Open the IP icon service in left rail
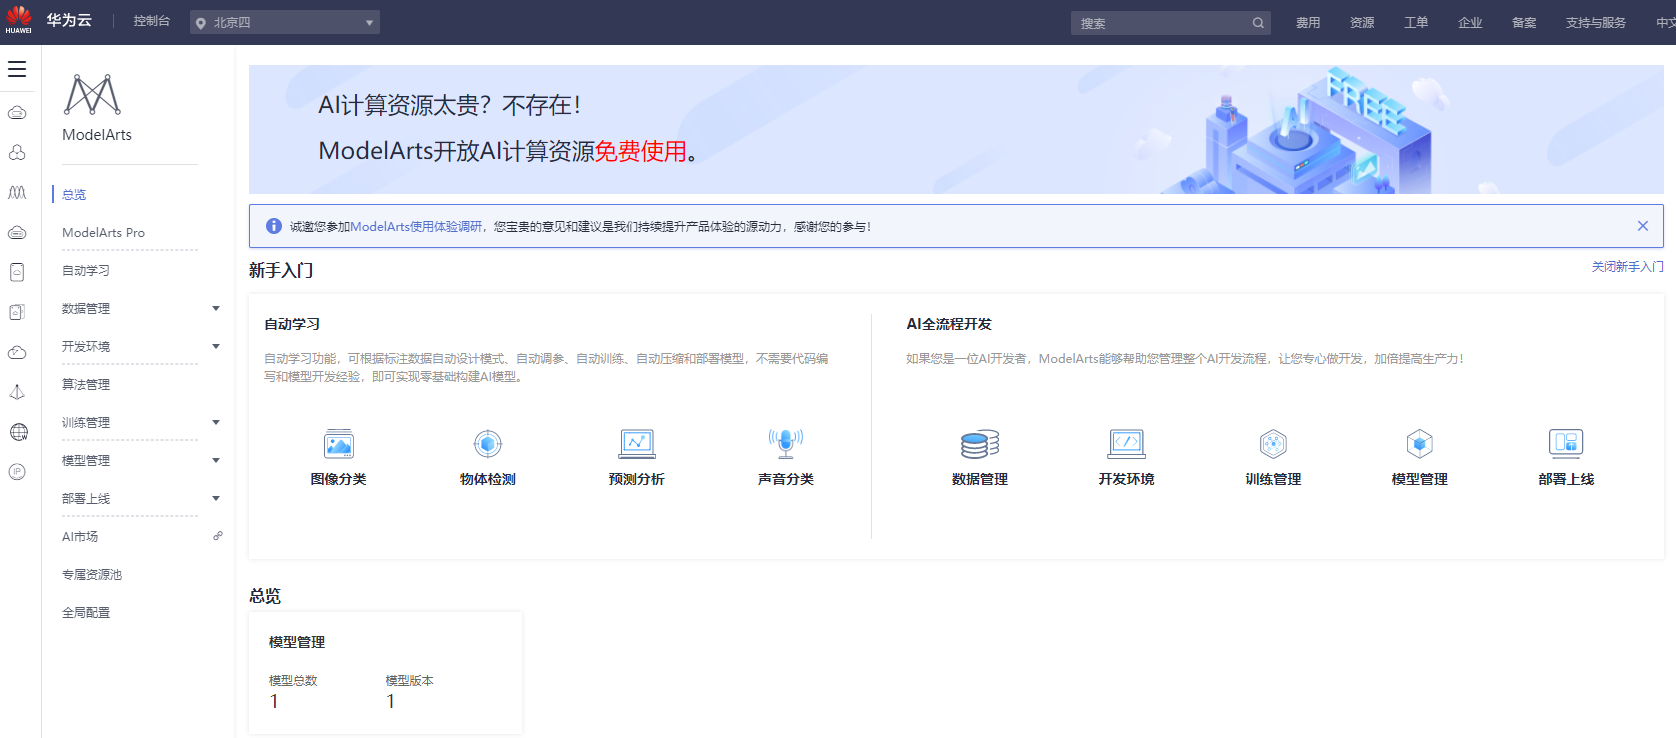Screen dimensions: 1676x738 click(17, 472)
